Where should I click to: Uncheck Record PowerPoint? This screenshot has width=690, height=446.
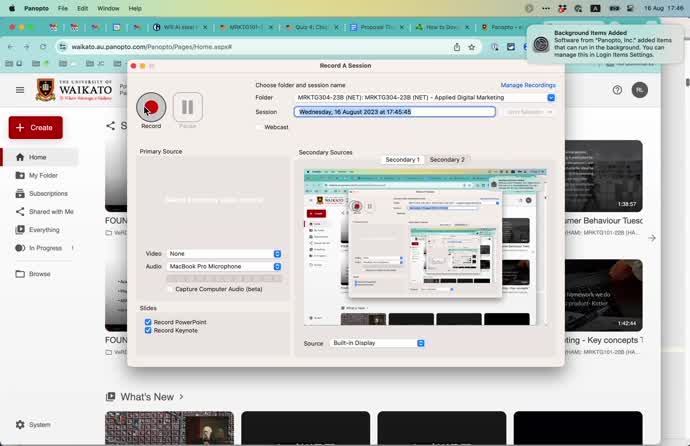148,322
